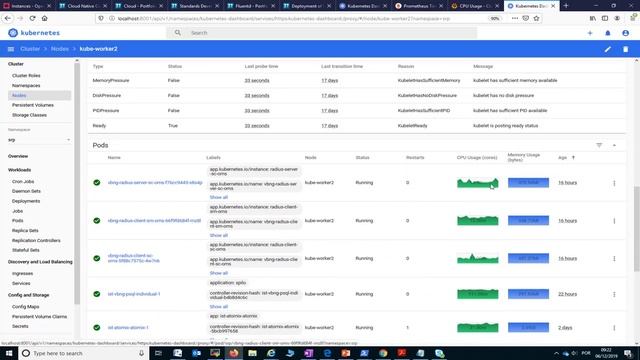Click the browser address bar
Viewport: 640px width, 360px height.
pos(302,18)
